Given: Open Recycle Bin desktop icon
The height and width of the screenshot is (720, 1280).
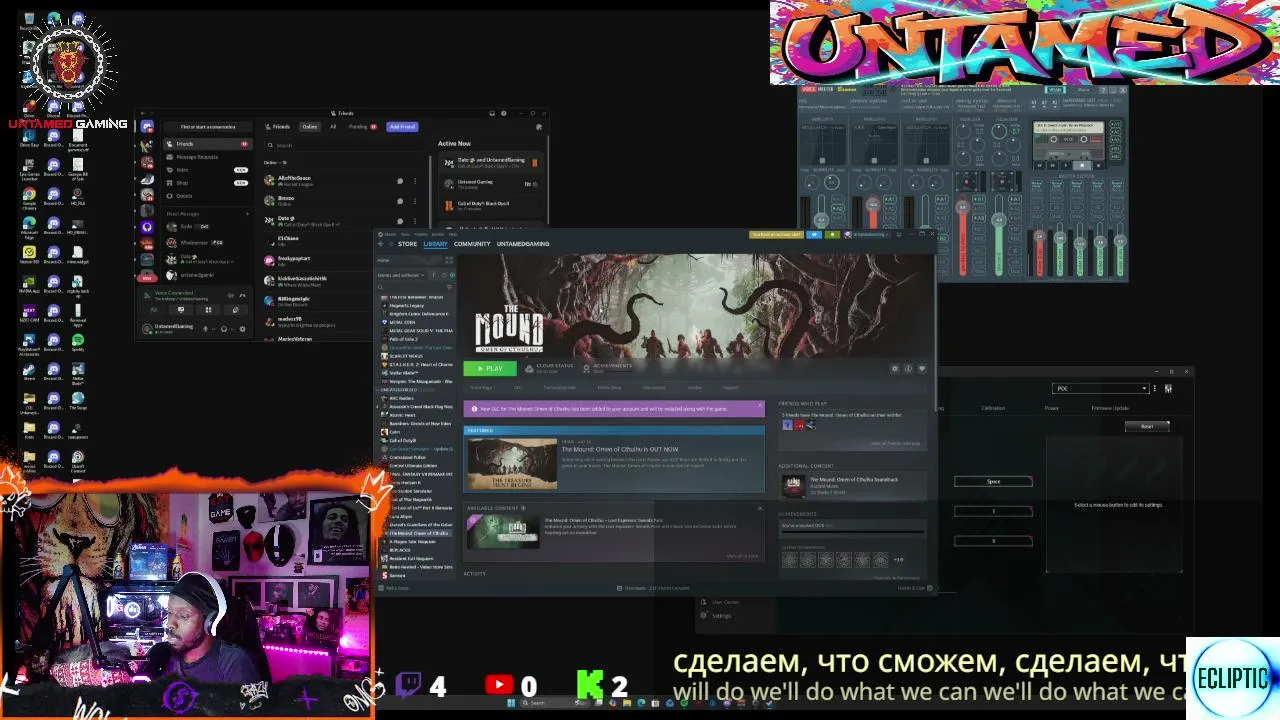Looking at the screenshot, I should tap(29, 20).
